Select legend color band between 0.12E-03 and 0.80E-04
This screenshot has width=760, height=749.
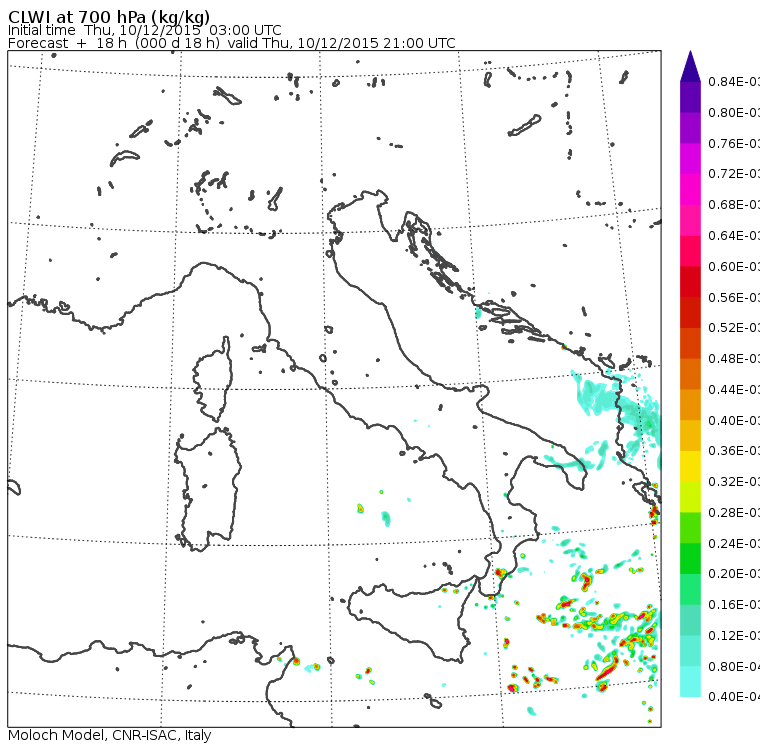690,651
